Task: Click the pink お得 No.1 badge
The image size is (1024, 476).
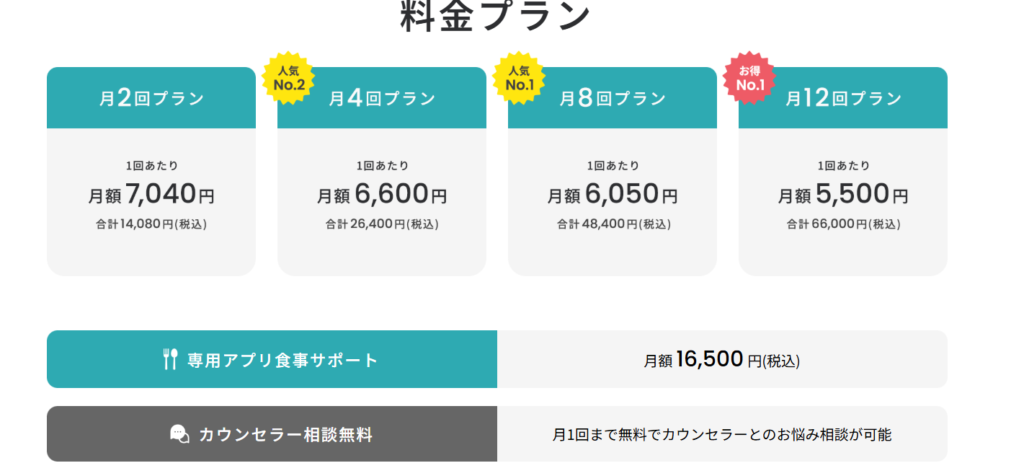Action: (749, 76)
